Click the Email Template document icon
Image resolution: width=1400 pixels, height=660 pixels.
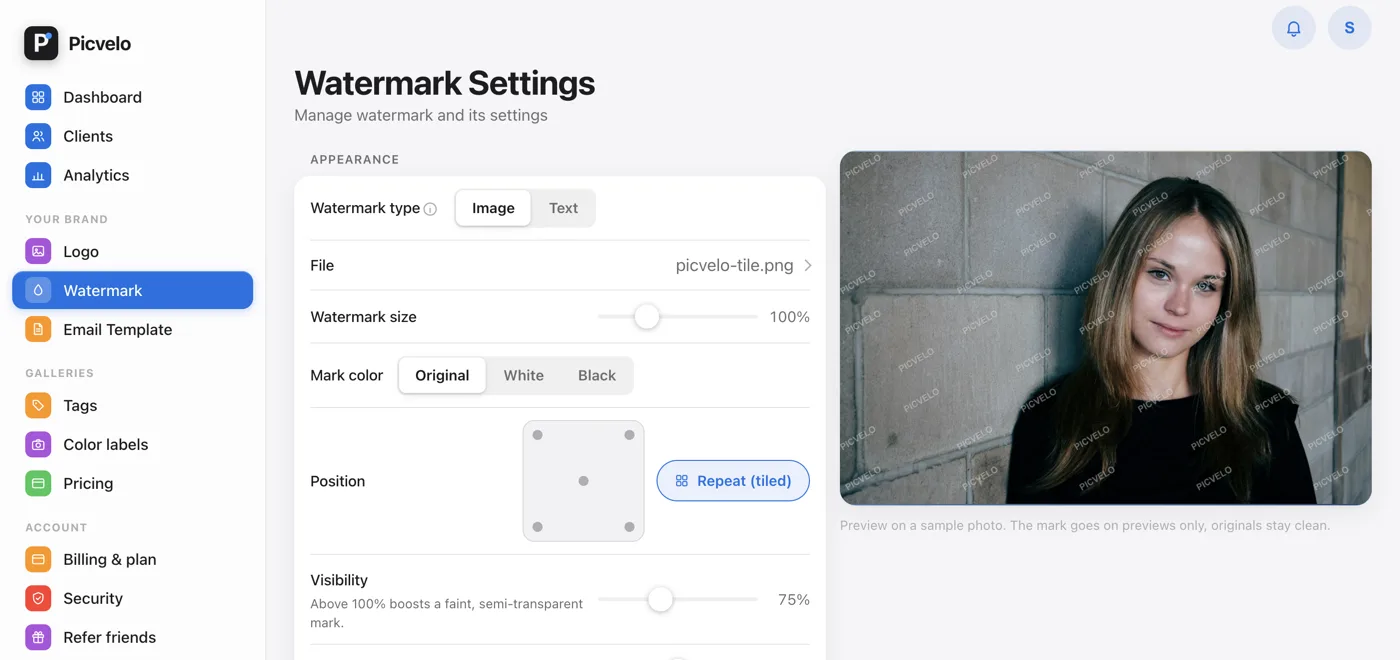click(38, 329)
